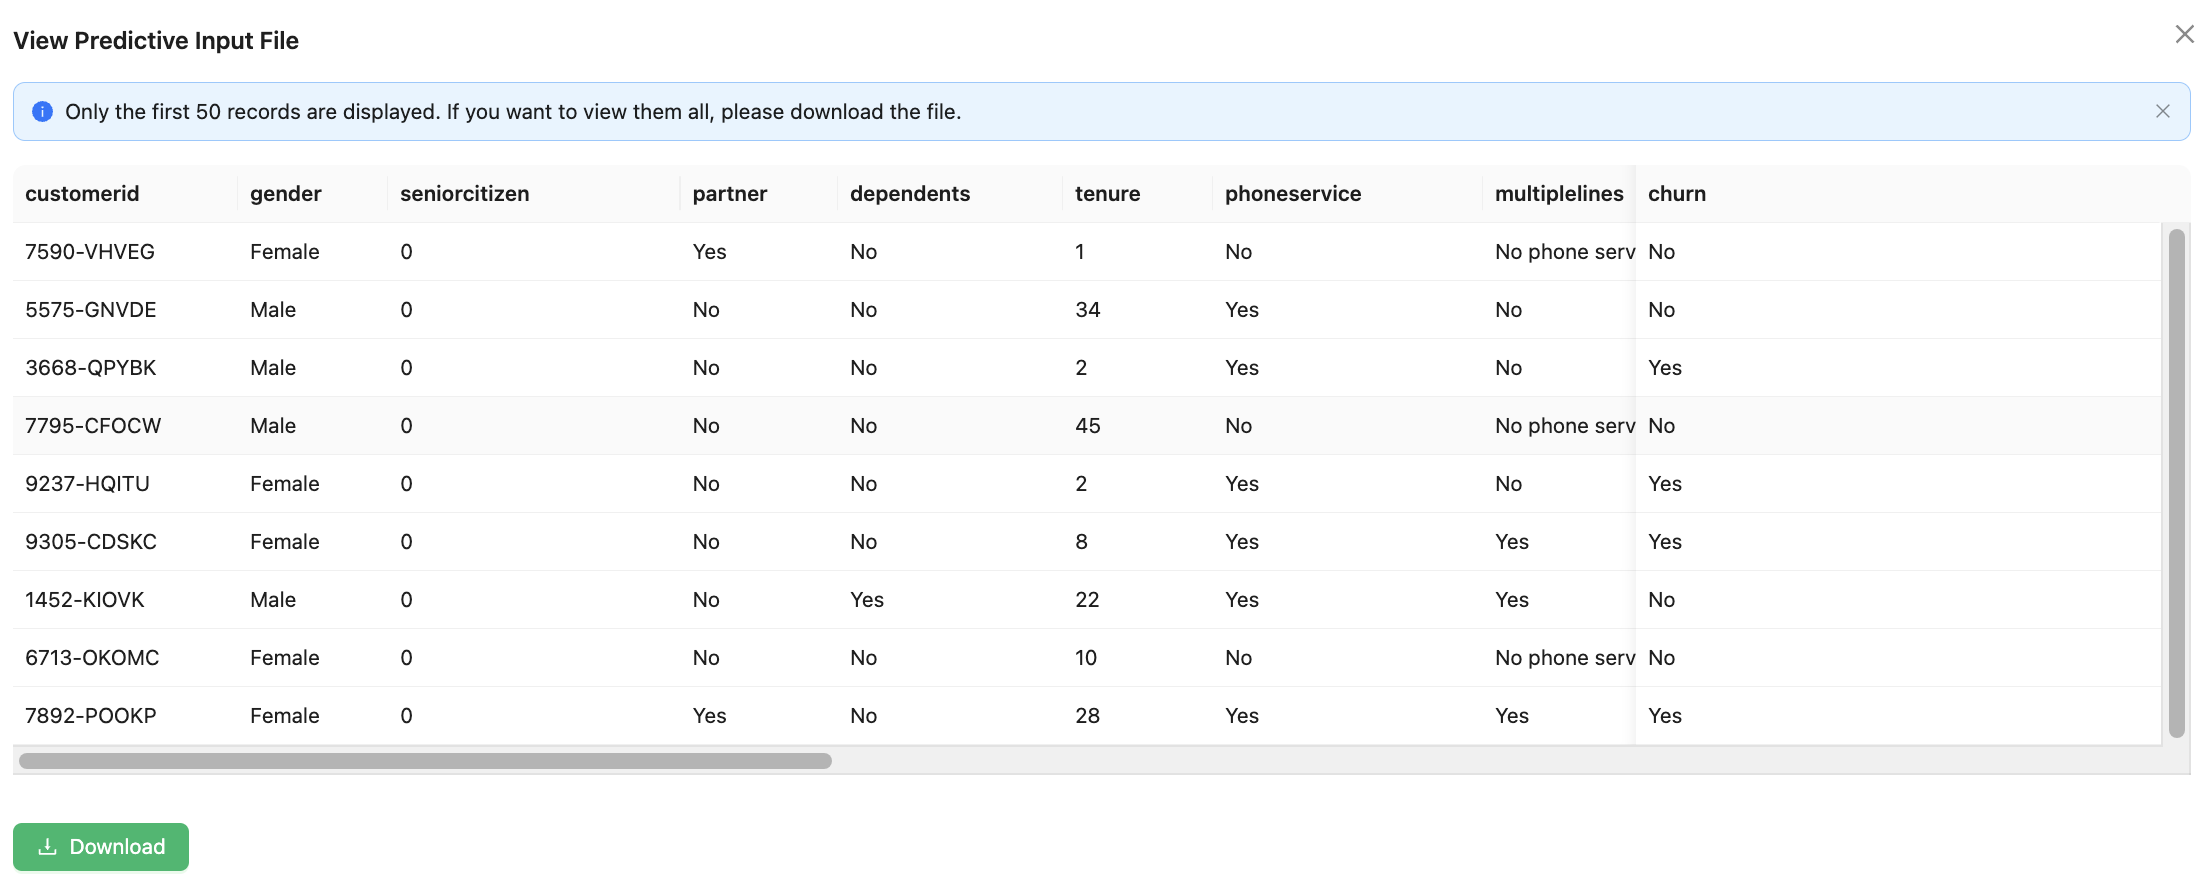This screenshot has width=2204, height=886.
Task: Select the phoneservice column header
Action: (1293, 194)
